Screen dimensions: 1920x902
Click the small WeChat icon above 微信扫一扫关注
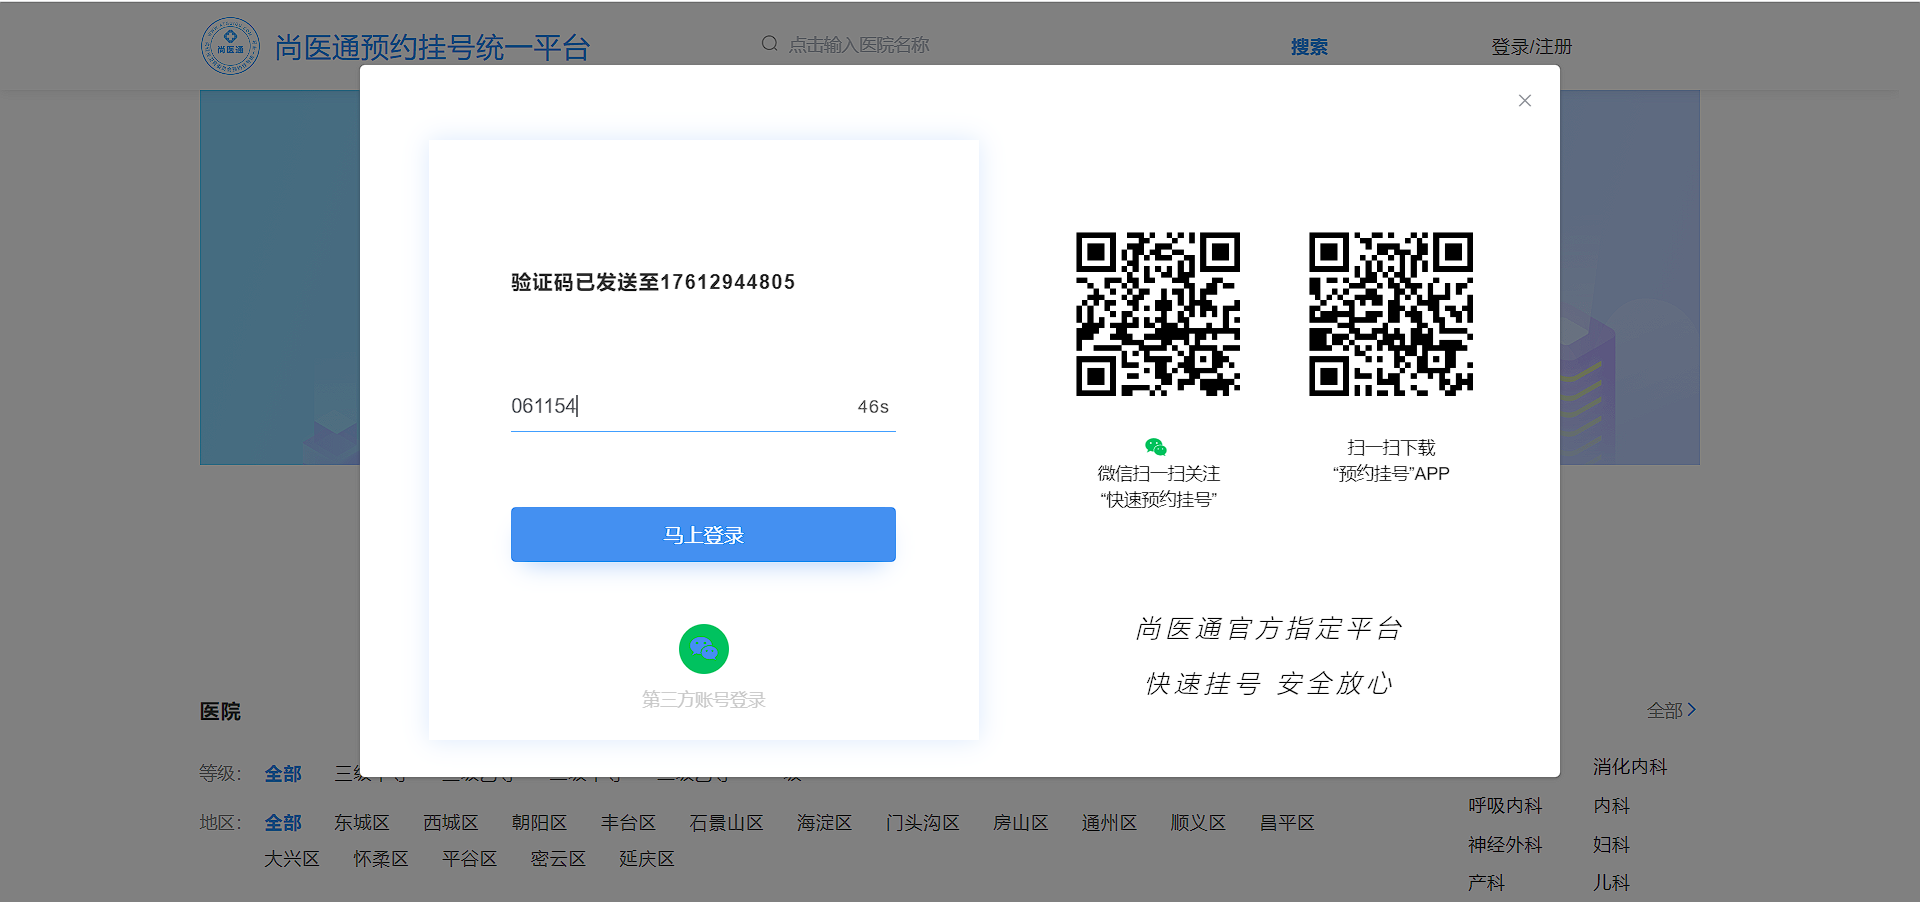point(1156,447)
